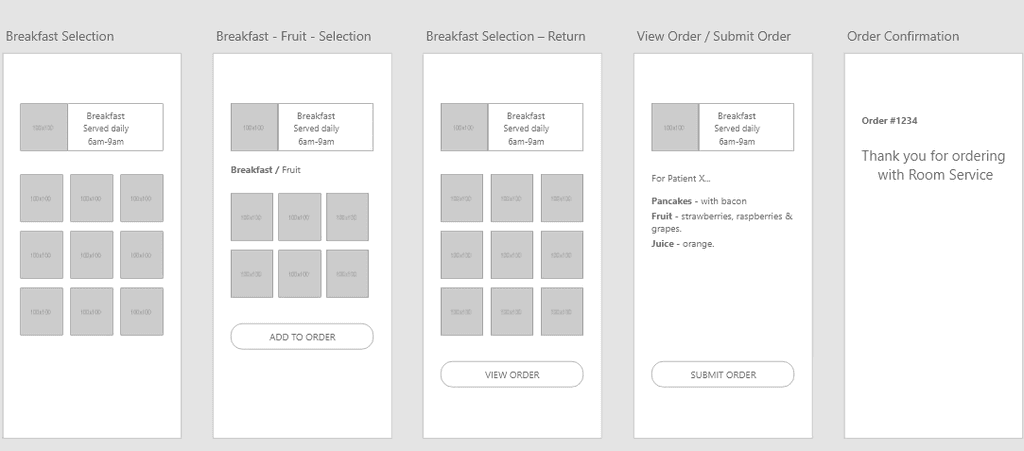Click the VIEW ORDER button
The image size is (1024, 451).
512,375
